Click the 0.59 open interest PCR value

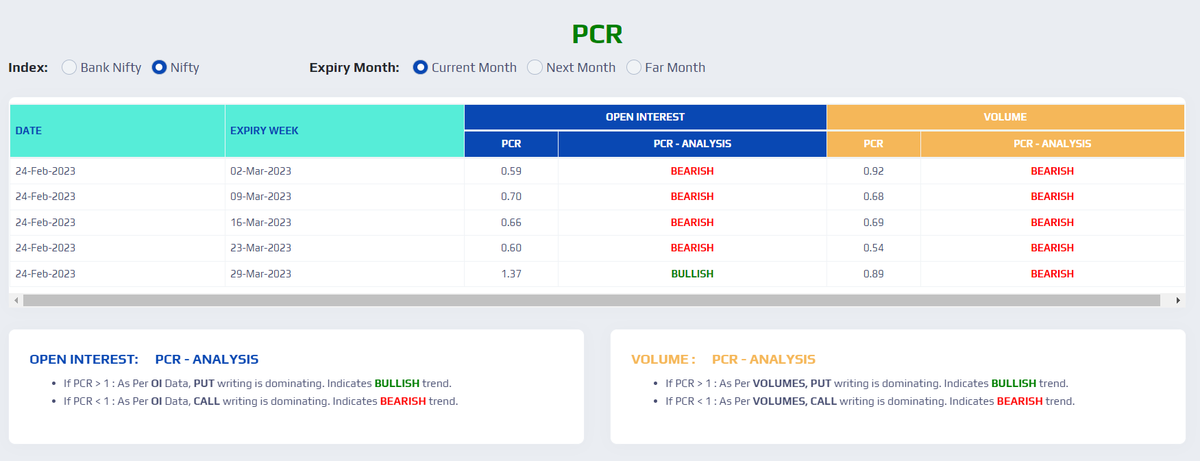[x=511, y=171]
